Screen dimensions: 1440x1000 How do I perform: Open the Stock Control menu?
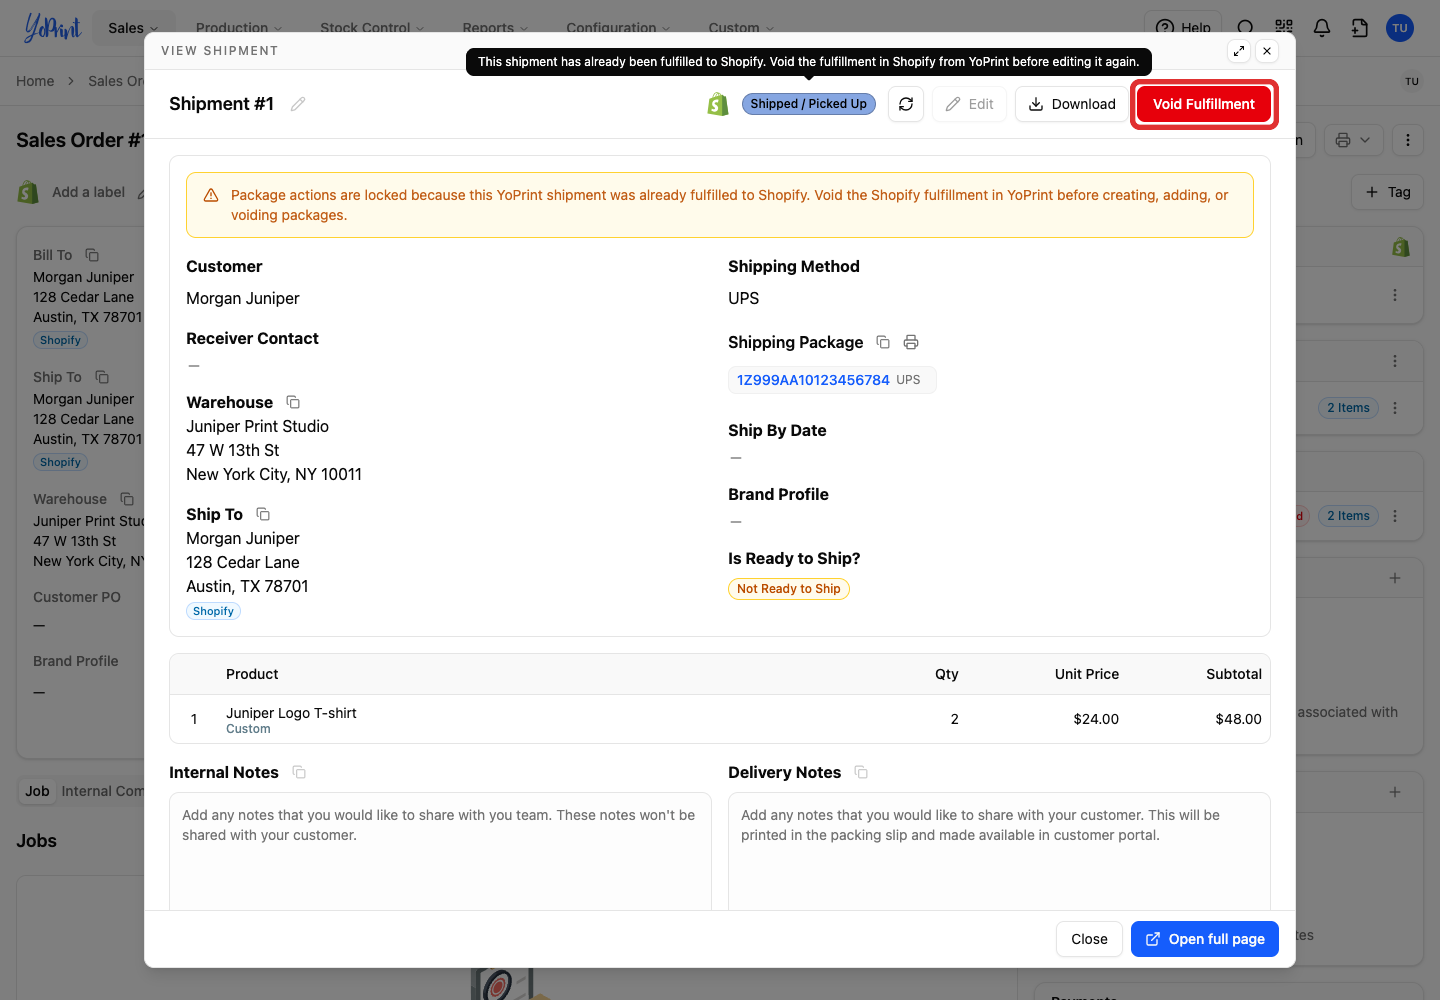[x=372, y=28]
